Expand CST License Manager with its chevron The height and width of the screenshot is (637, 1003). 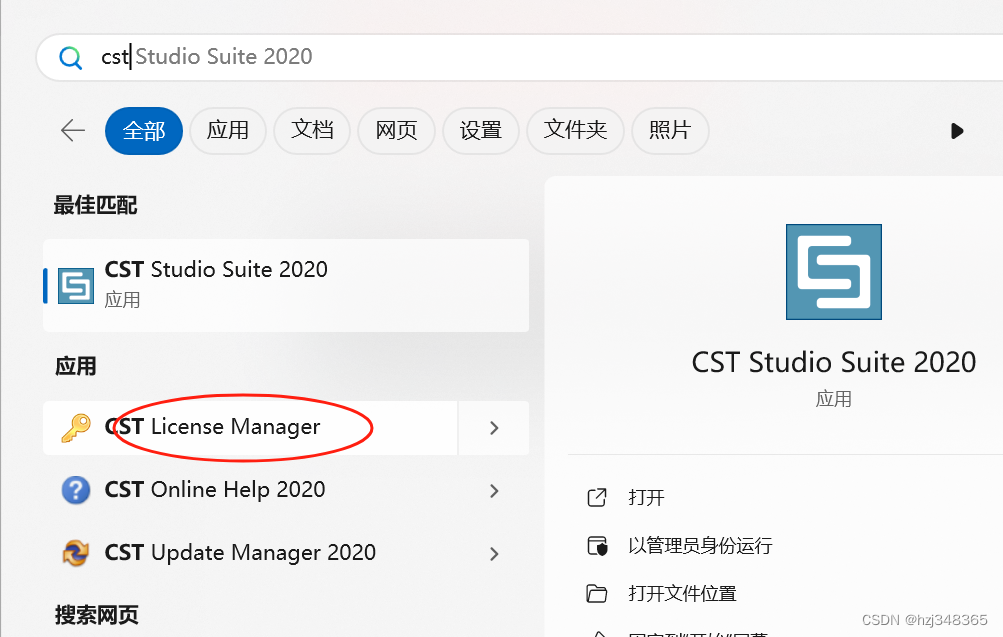[493, 426]
